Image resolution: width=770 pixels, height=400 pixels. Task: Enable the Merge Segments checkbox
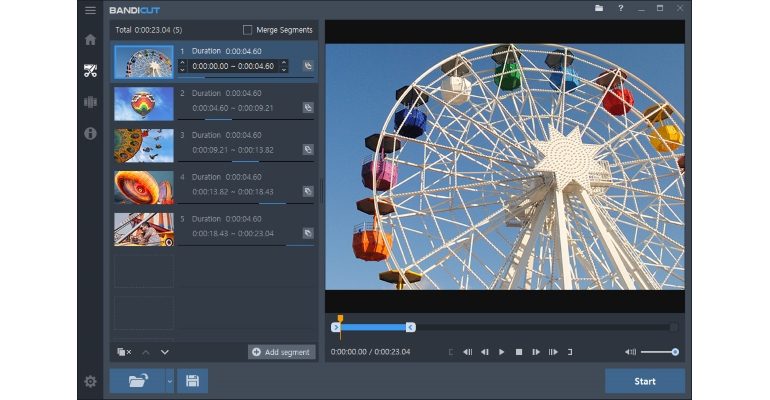[248, 30]
